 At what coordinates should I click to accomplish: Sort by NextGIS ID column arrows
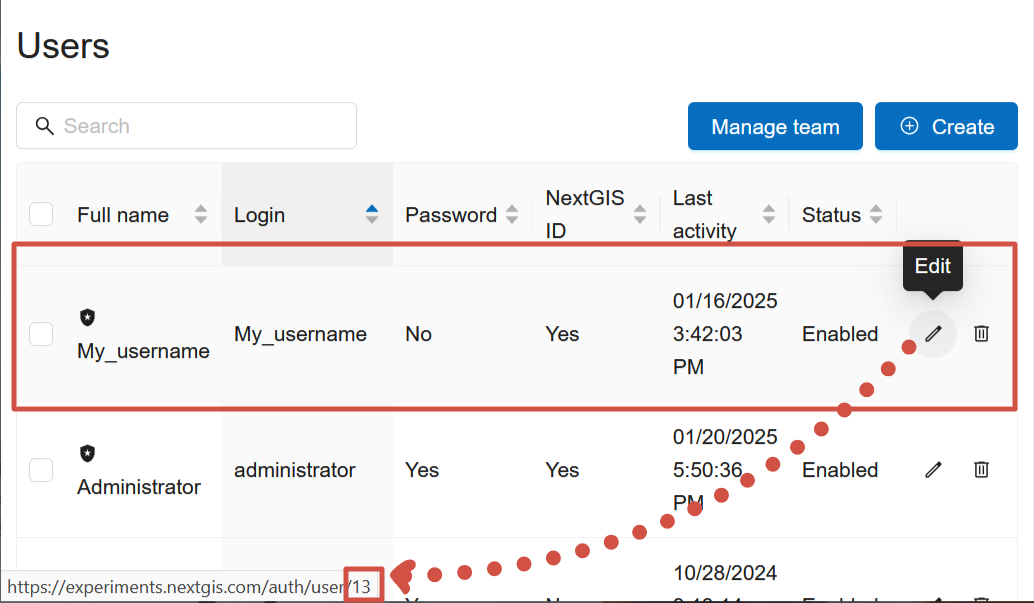640,214
